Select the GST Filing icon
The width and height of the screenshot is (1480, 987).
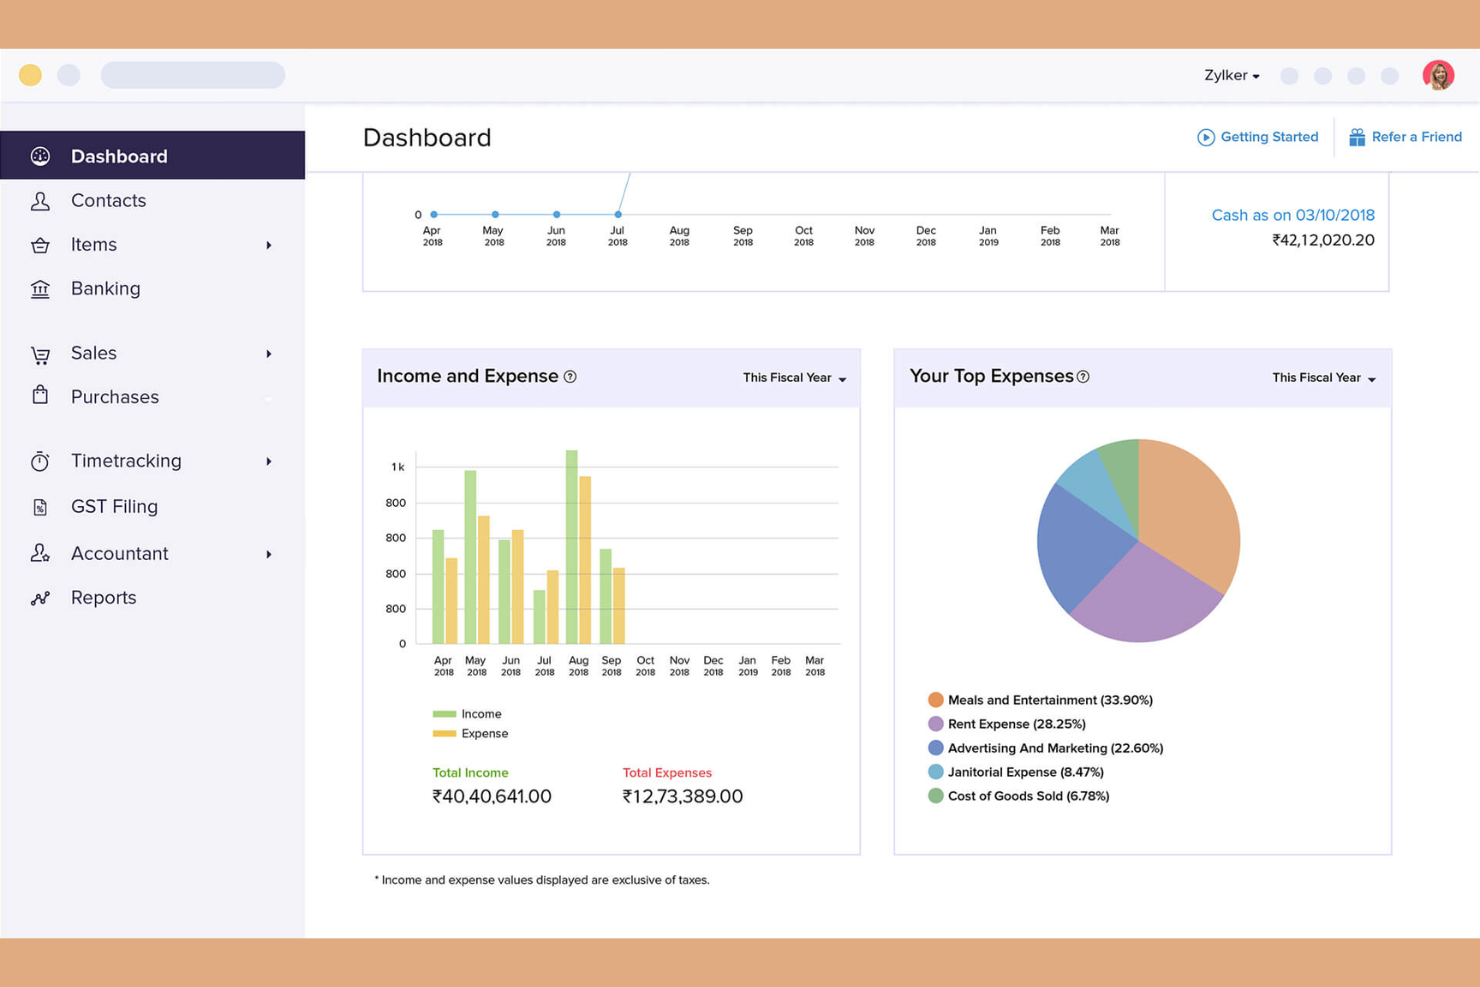pyautogui.click(x=40, y=506)
